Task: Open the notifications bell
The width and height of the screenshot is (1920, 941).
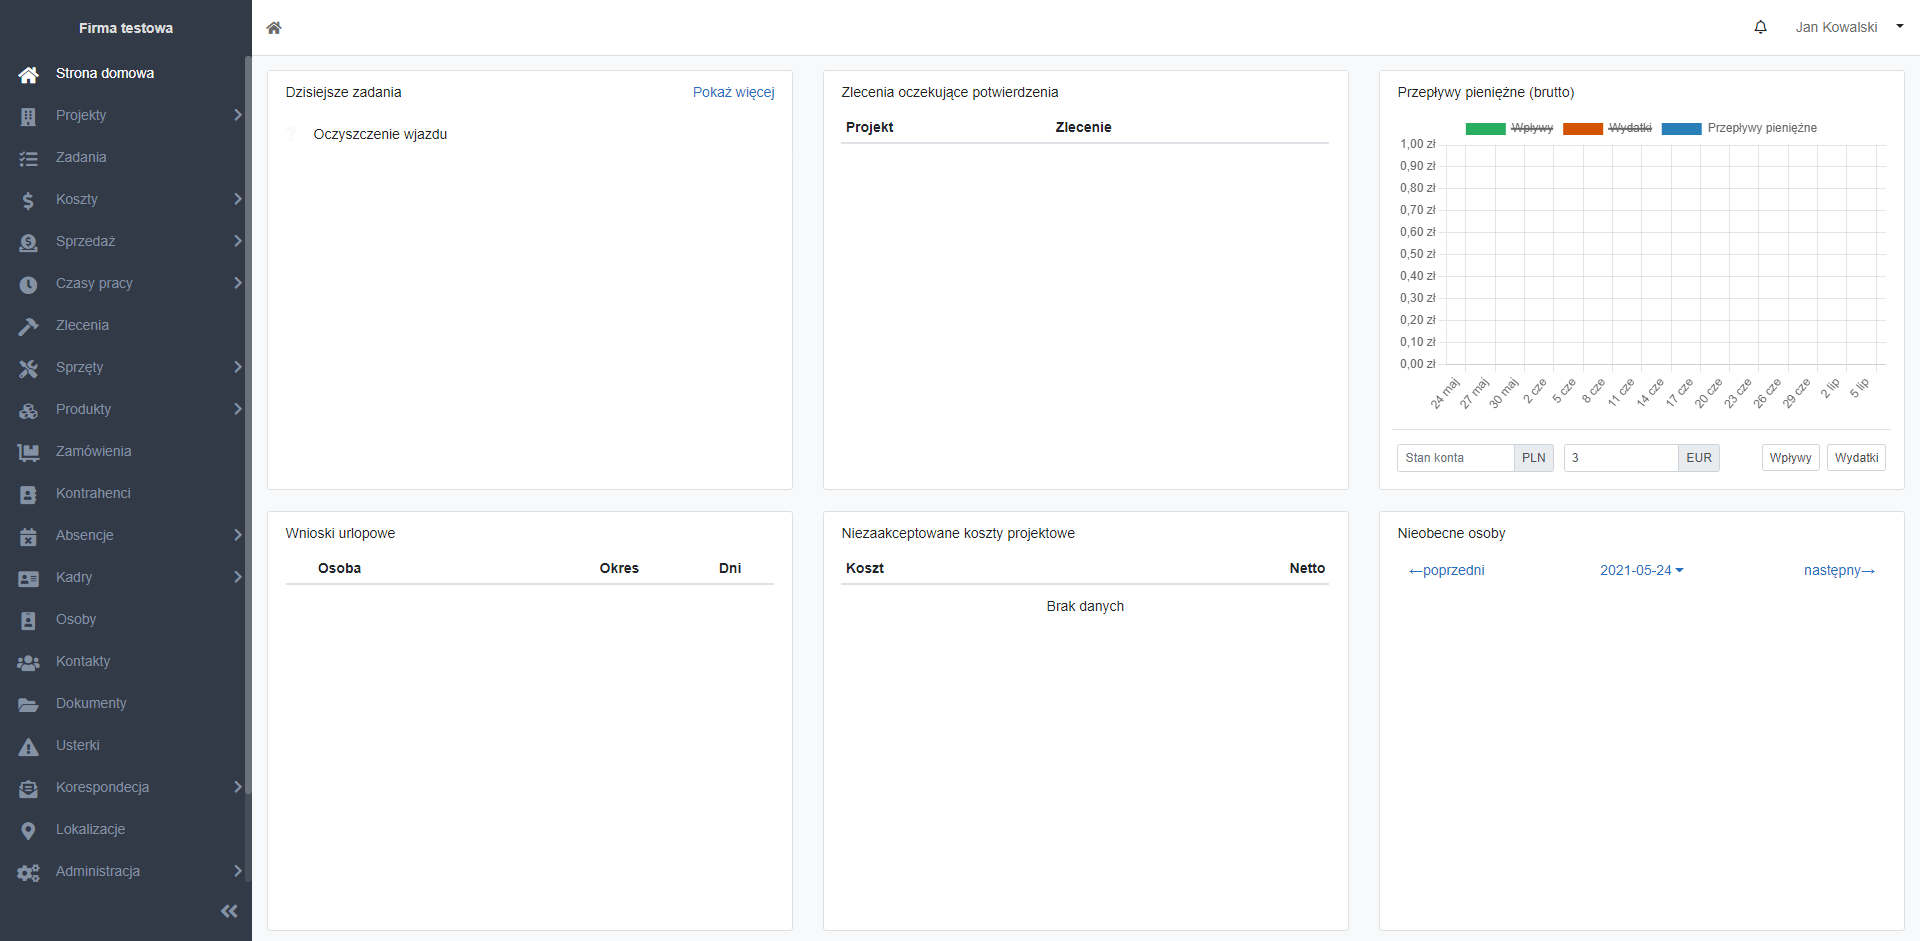Action: (x=1760, y=27)
